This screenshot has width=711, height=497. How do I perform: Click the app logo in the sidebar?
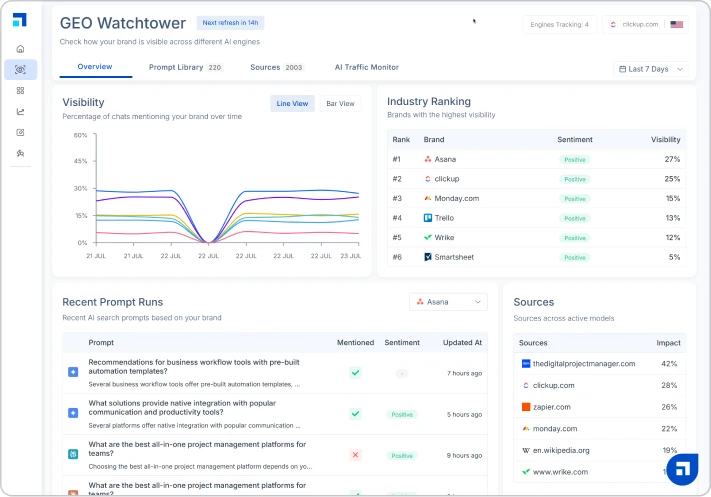point(19,19)
